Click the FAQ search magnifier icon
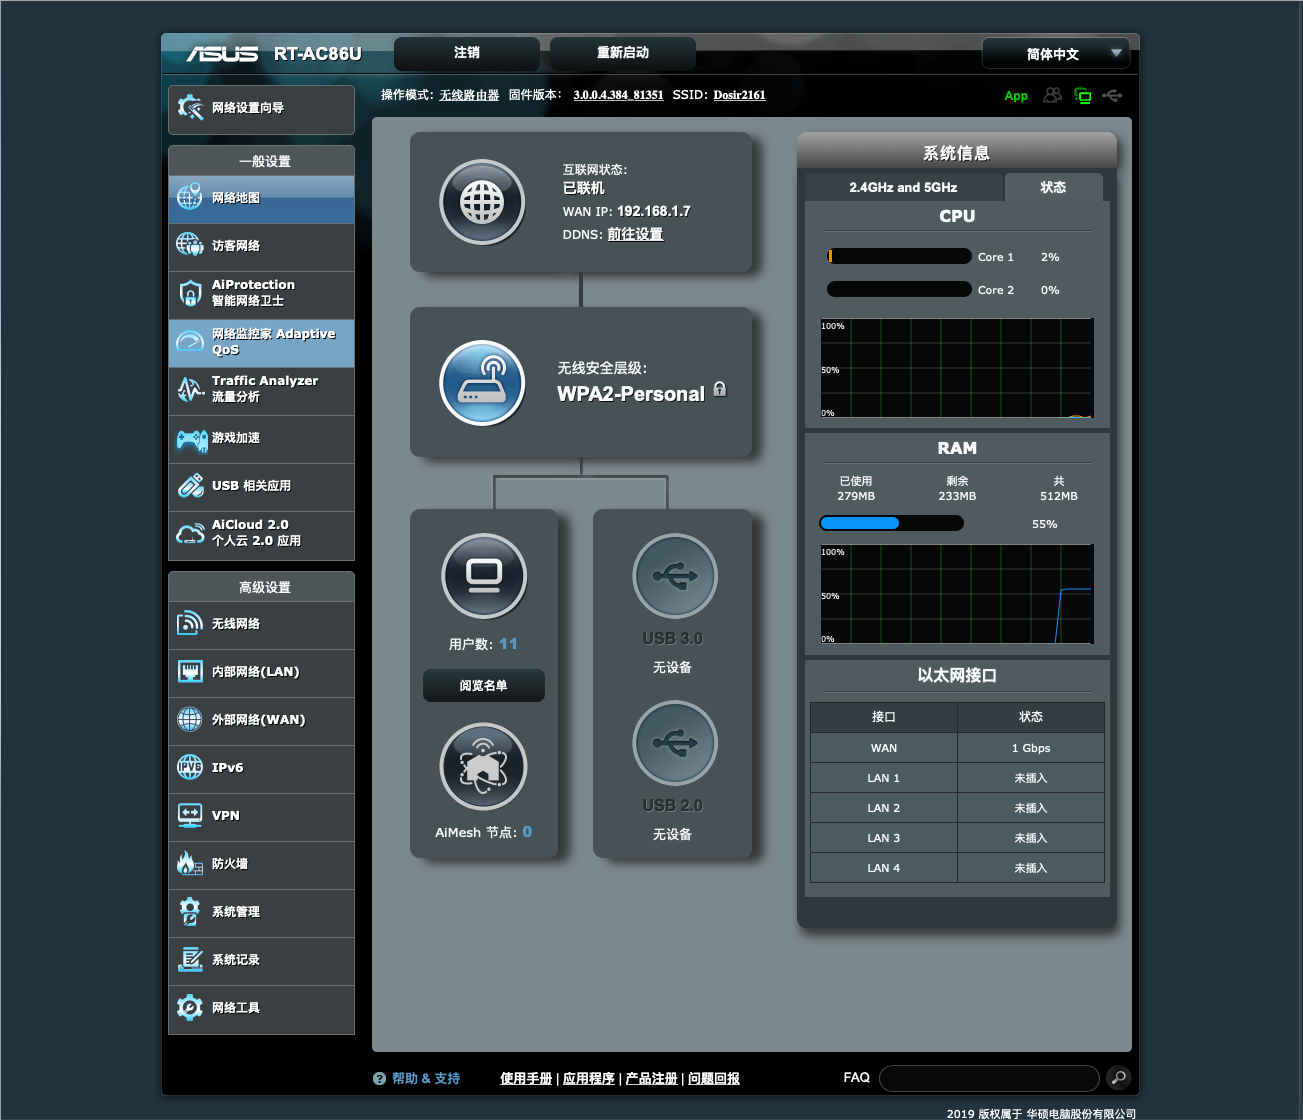This screenshot has width=1303, height=1120. click(x=1119, y=1077)
